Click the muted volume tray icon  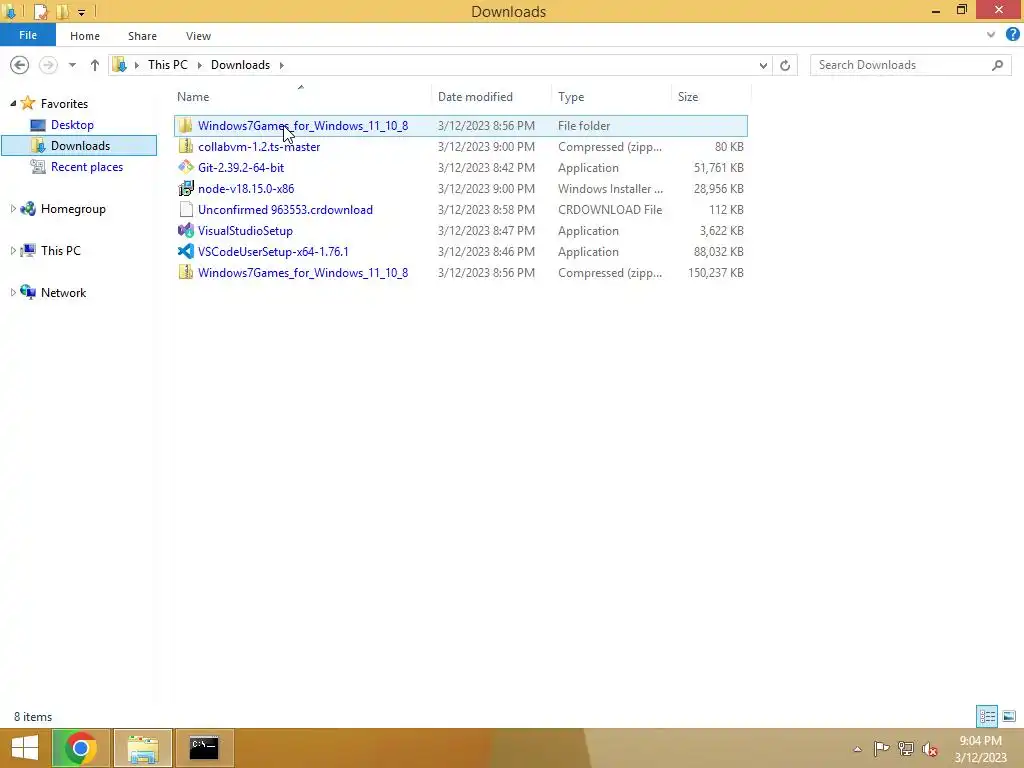click(x=929, y=748)
